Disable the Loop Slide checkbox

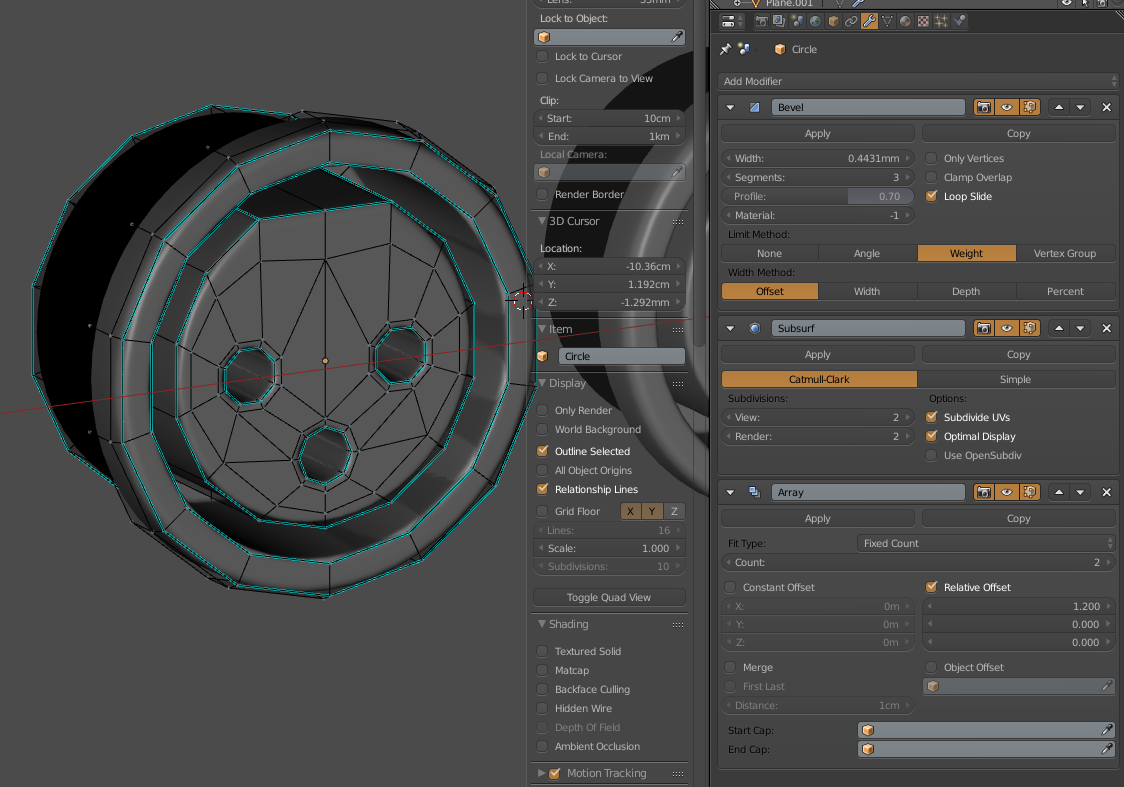tap(931, 196)
